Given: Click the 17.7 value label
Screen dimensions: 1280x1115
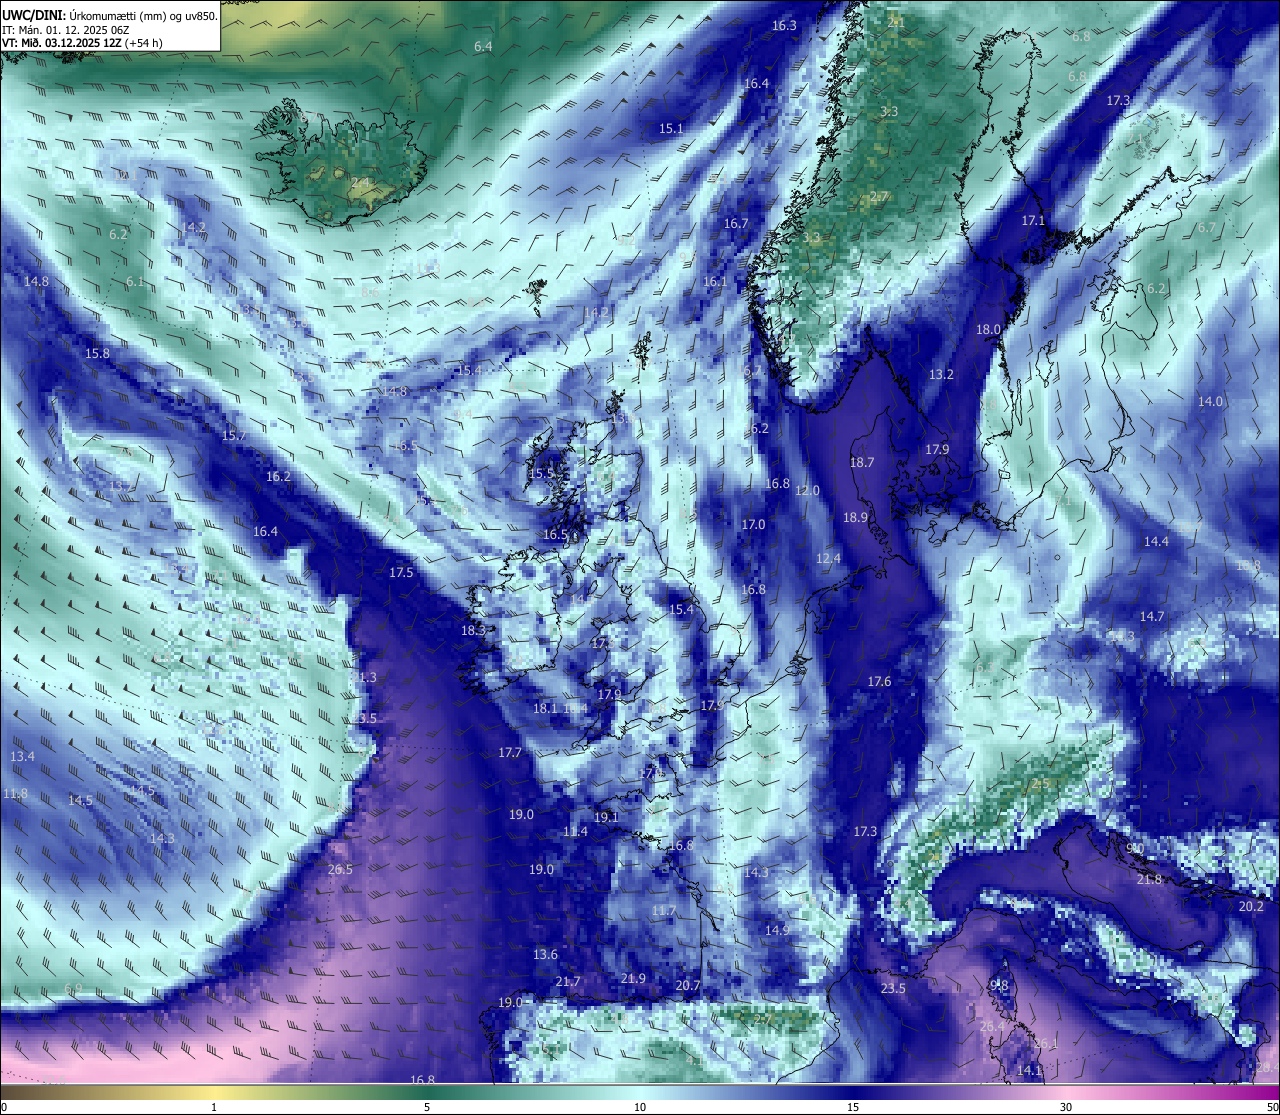Looking at the screenshot, I should [510, 753].
